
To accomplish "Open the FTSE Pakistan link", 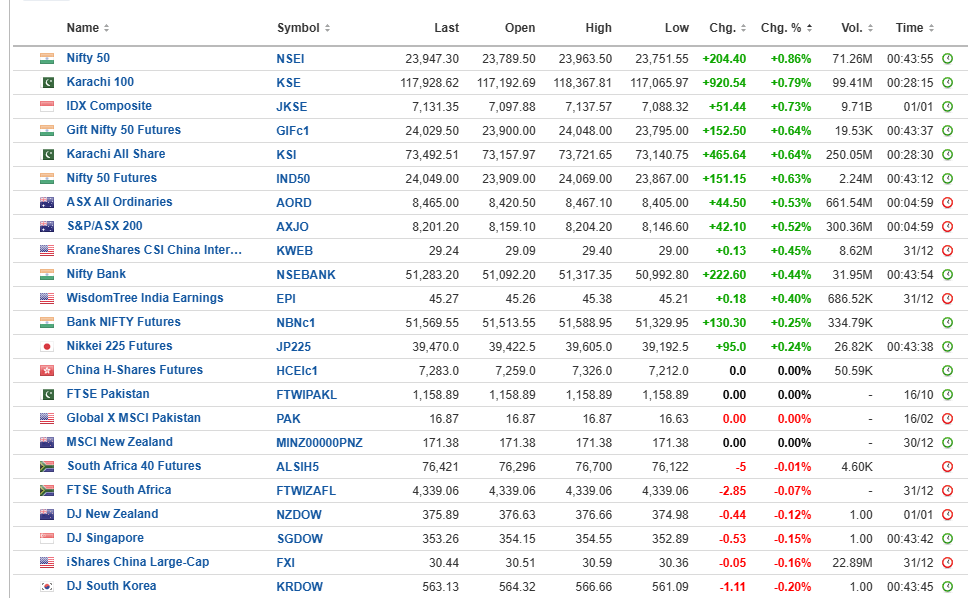I will pyautogui.click(x=108, y=394).
